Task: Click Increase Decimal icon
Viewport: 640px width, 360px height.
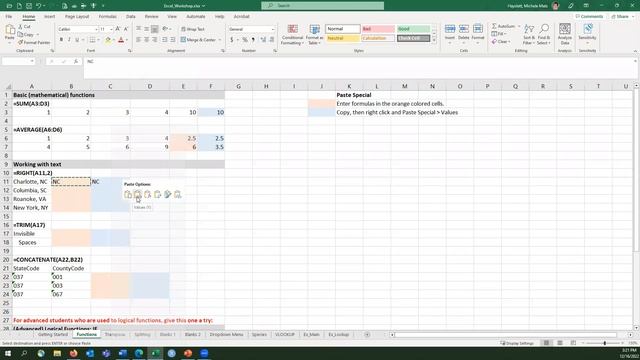Action: (263, 40)
